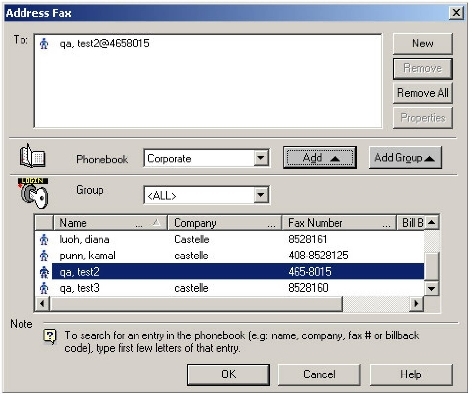Click the Add button

click(x=320, y=158)
